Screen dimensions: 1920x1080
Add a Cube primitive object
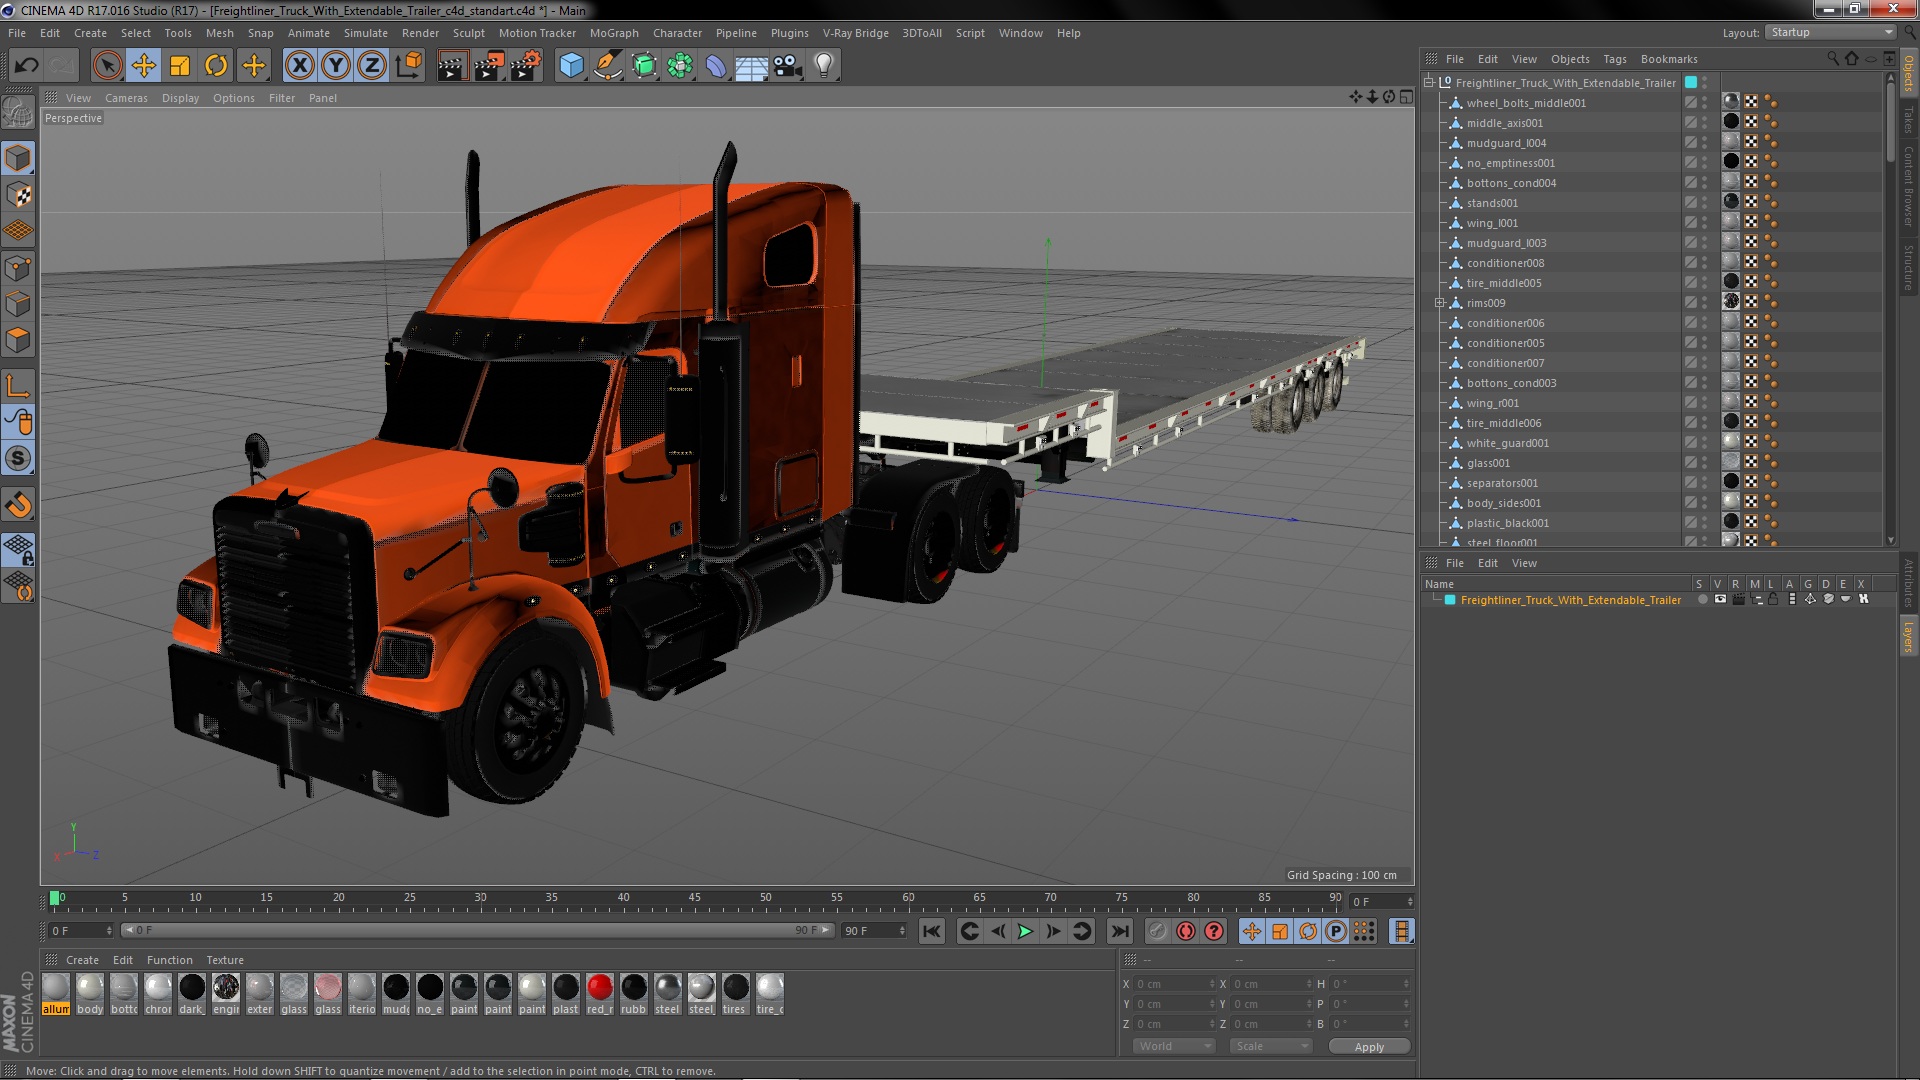tap(571, 66)
